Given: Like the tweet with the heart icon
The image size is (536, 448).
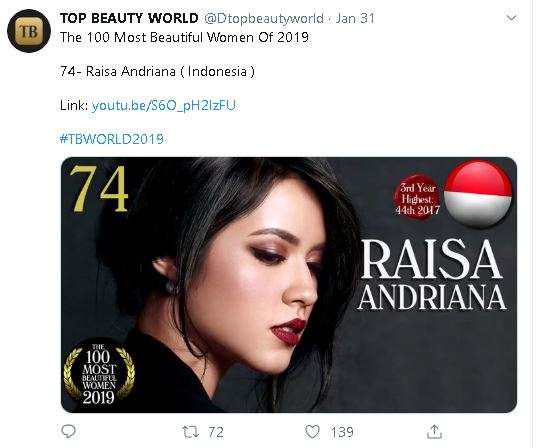Looking at the screenshot, I should click(x=312, y=432).
